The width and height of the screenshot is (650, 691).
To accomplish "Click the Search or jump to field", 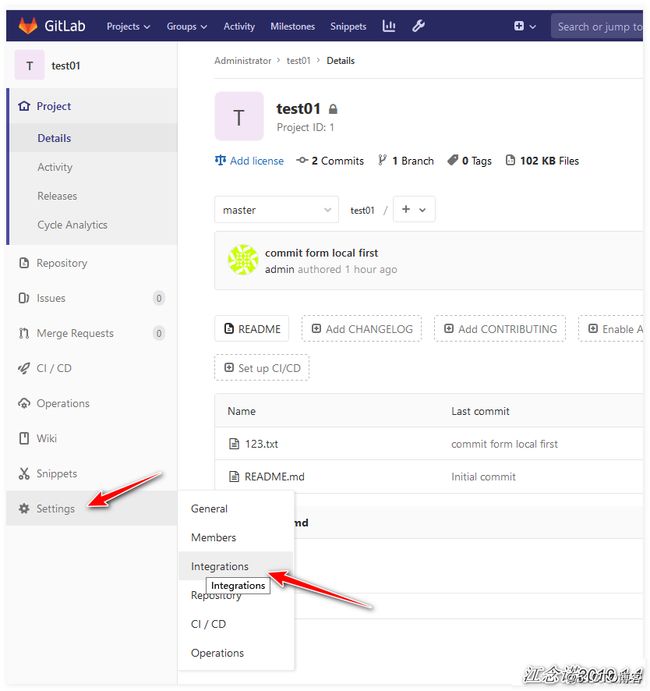I will point(597,26).
